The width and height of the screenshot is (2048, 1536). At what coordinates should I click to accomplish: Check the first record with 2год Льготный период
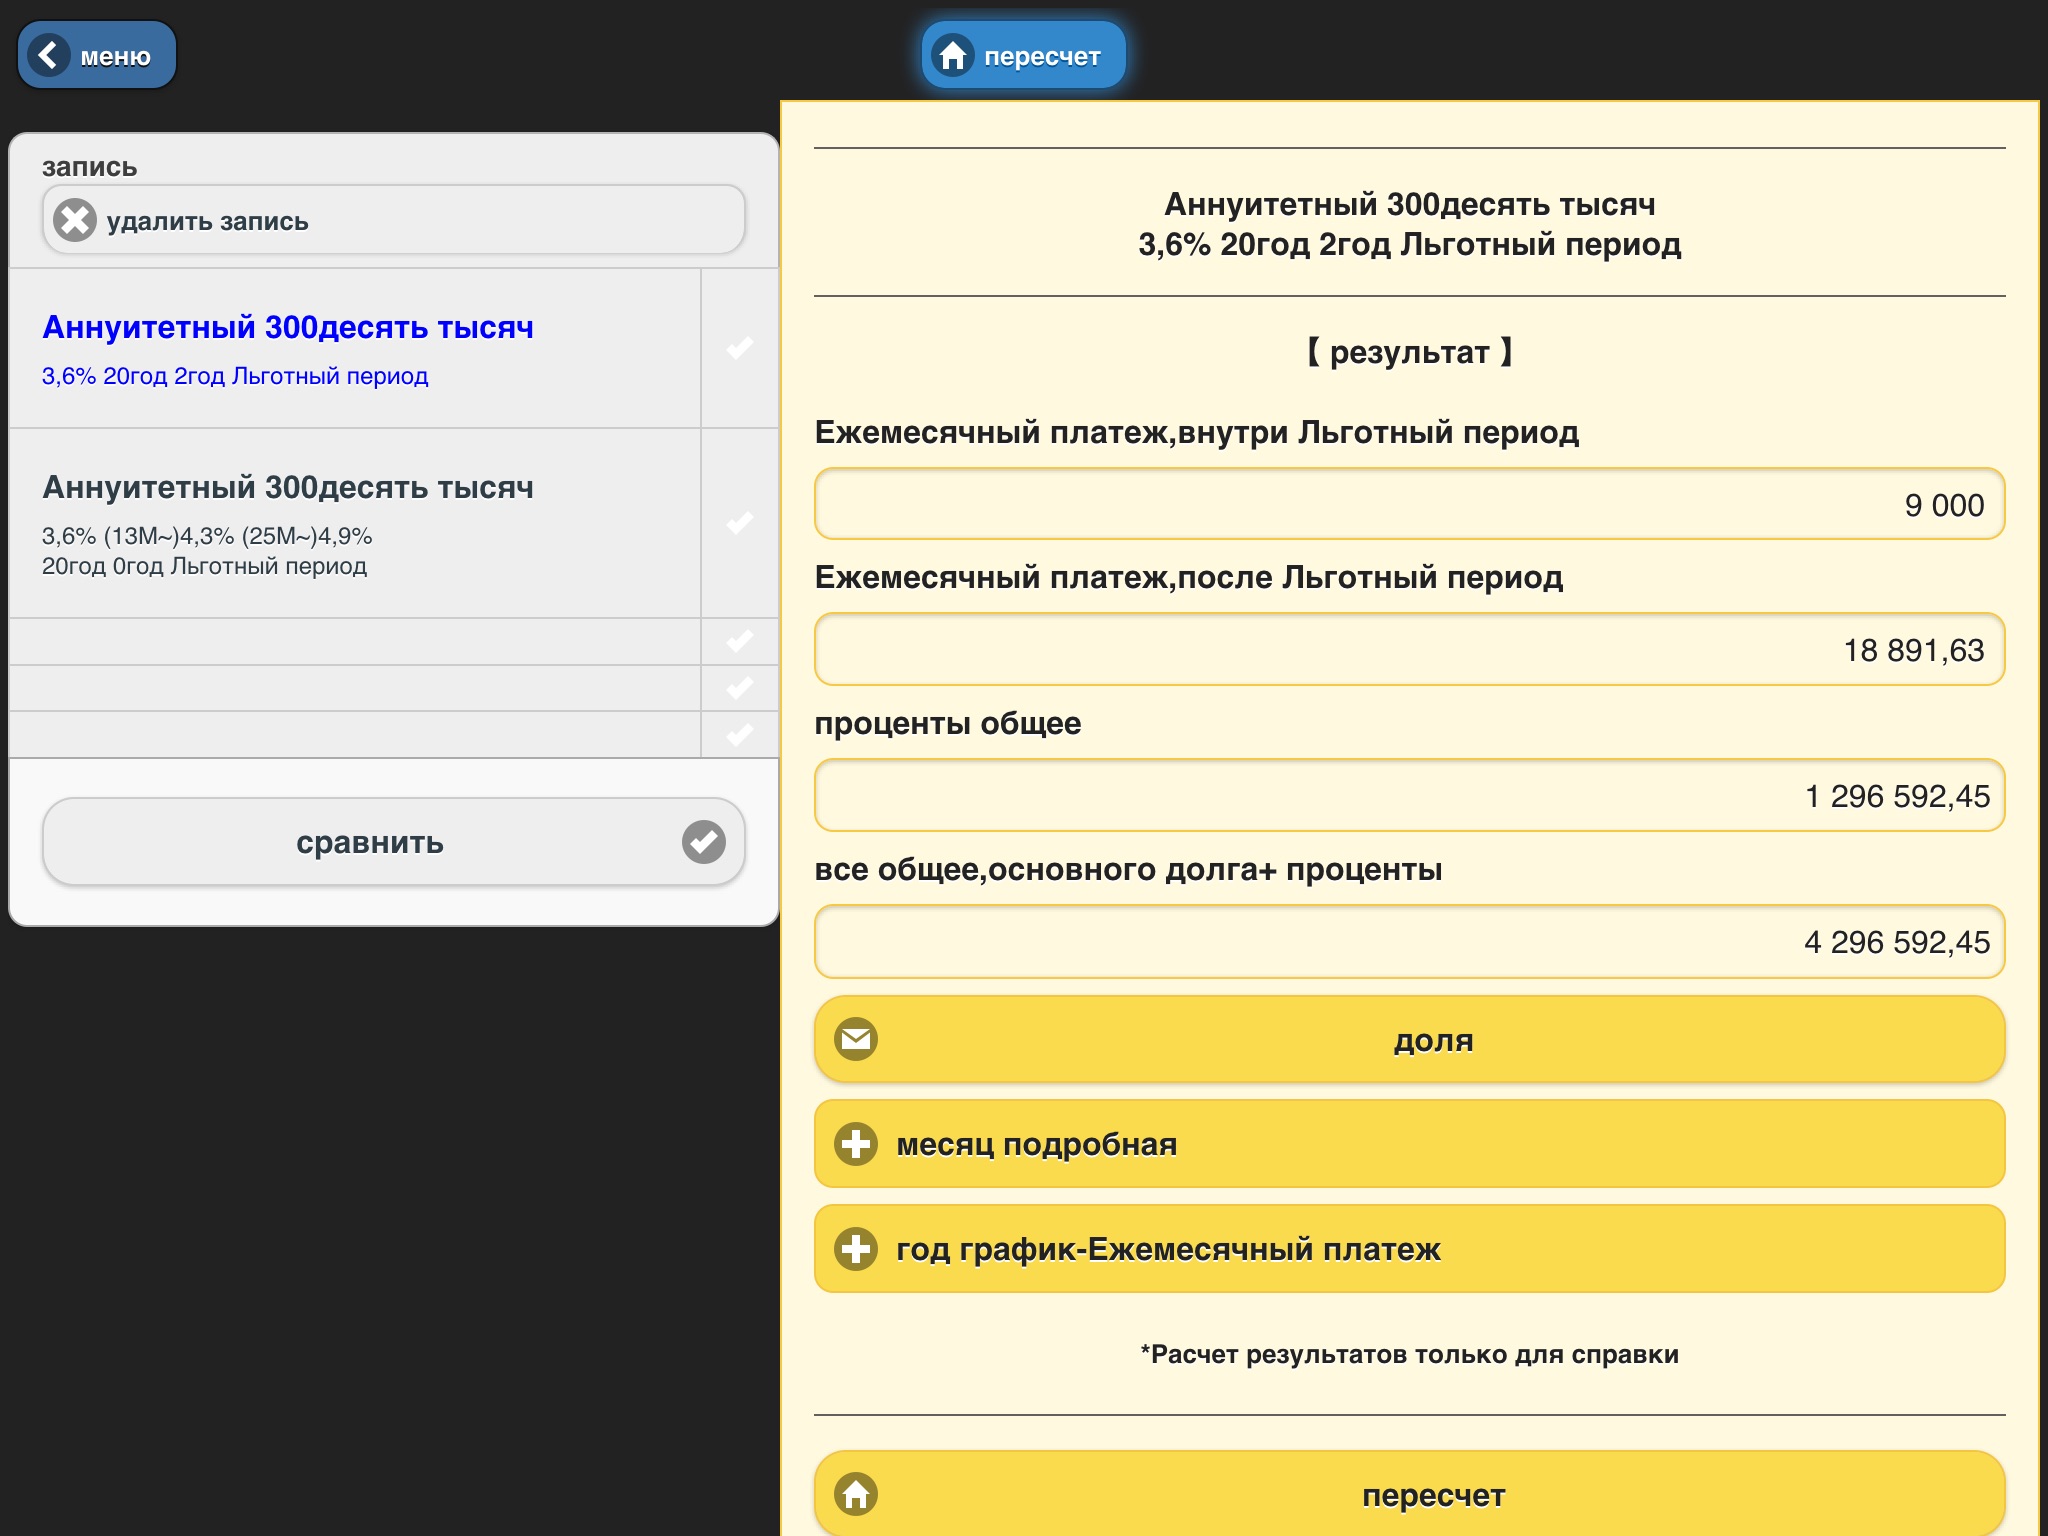(x=739, y=348)
